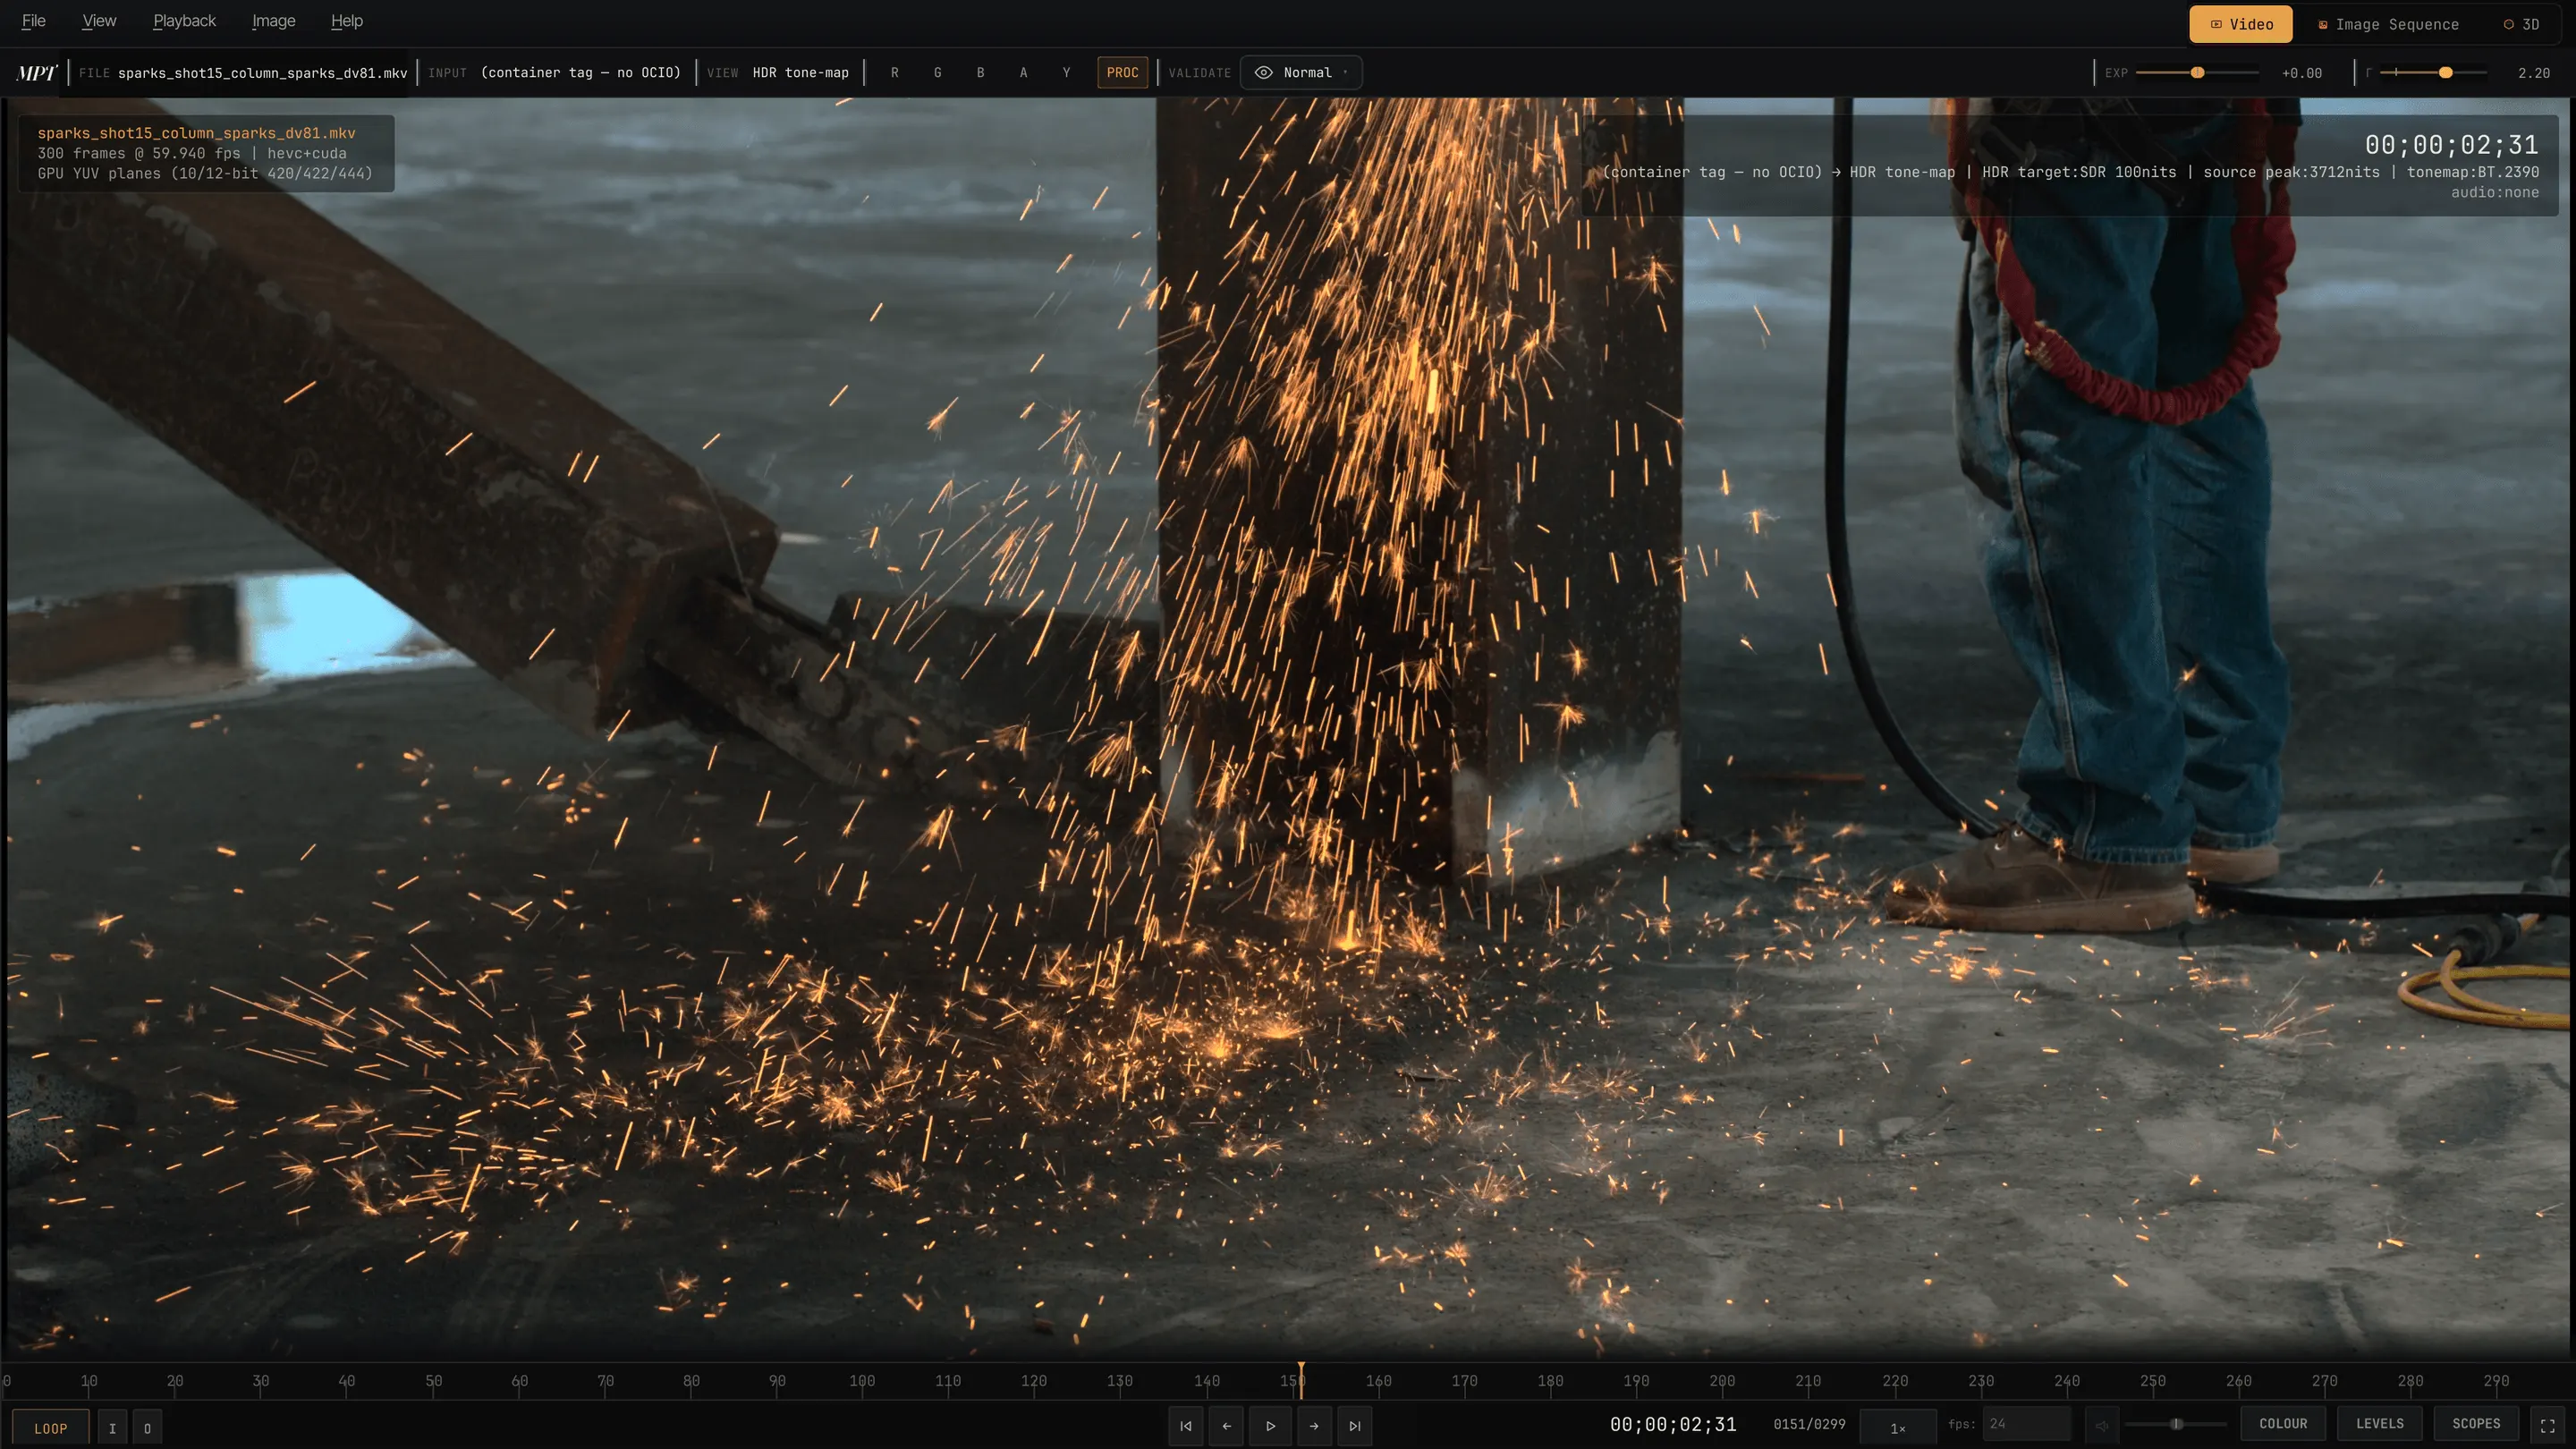Show the A alpha channel
Viewport: 2576px width, 1449px height.
1023,73
